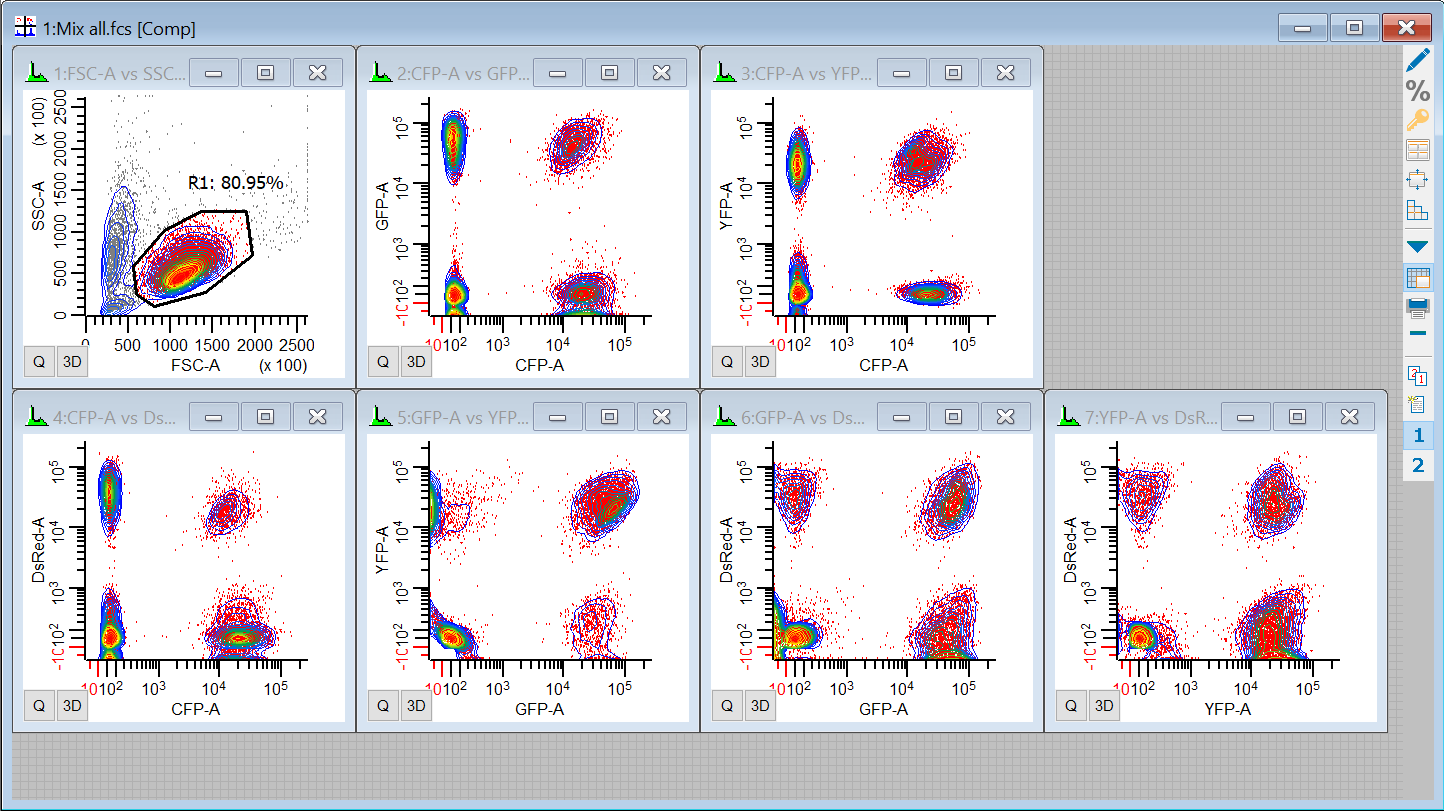Toggle 3D view on FSC-A vs SSC-A plot
Viewport: 1444px width, 811px height.
click(x=72, y=362)
